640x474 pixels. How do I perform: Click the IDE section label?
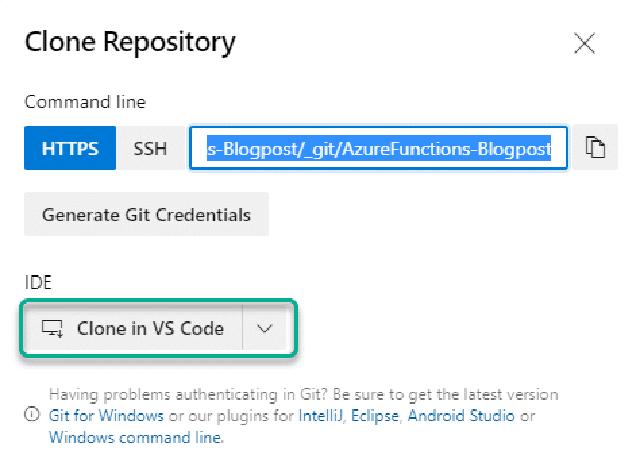pyautogui.click(x=36, y=283)
